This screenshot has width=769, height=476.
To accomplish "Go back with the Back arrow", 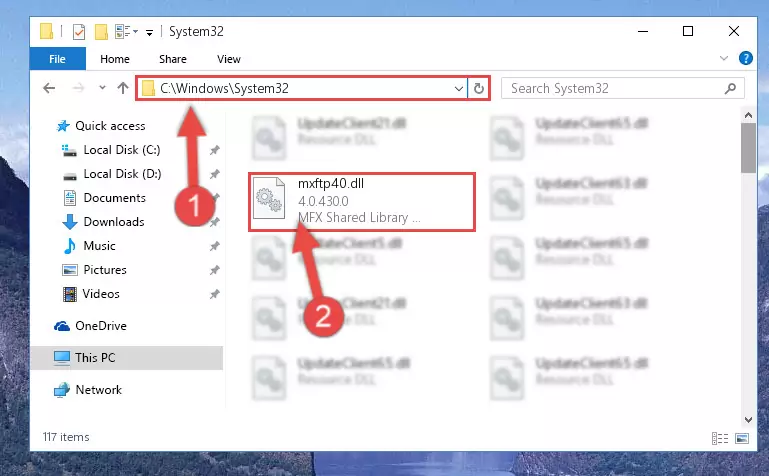I will tap(49, 88).
